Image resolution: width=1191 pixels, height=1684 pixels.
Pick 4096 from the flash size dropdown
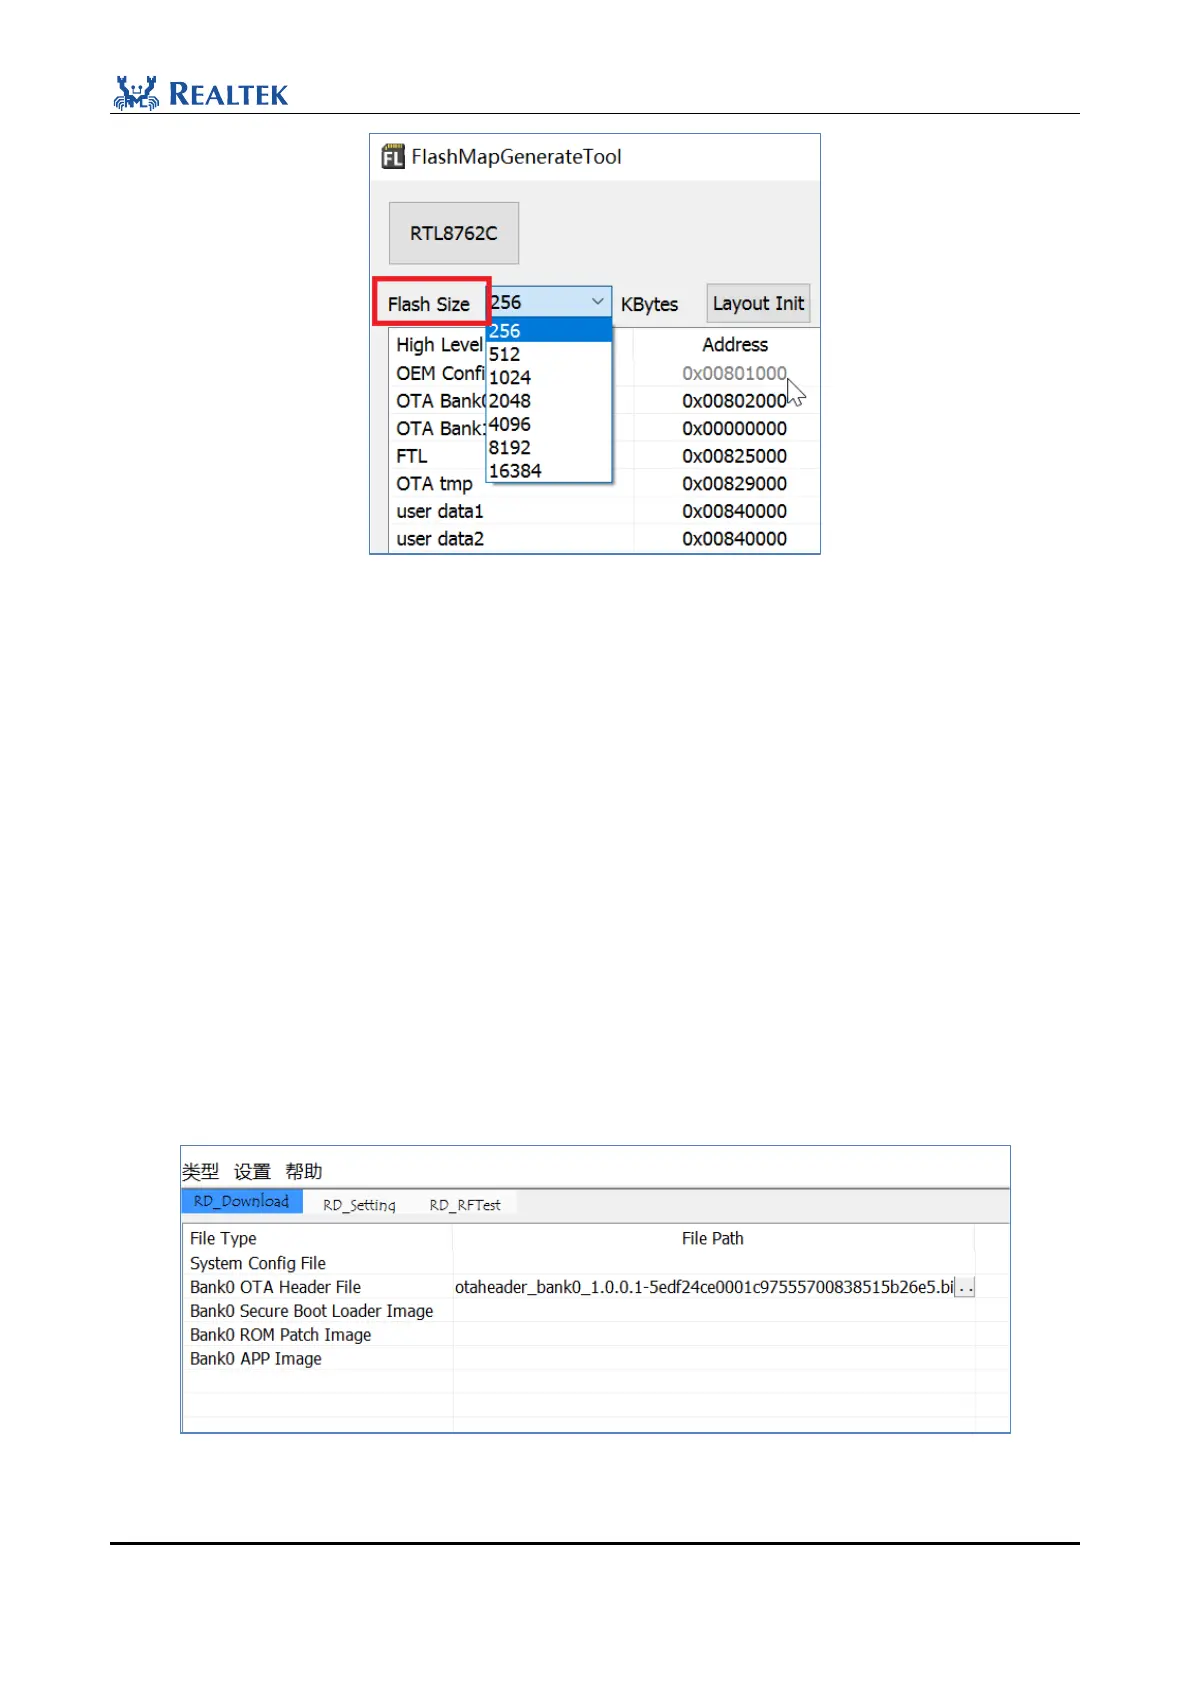(x=549, y=424)
